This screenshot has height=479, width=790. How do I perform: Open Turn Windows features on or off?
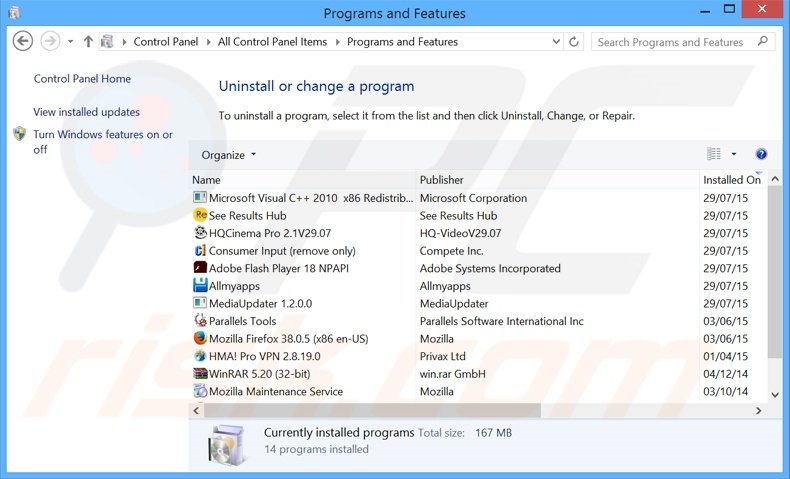103,142
